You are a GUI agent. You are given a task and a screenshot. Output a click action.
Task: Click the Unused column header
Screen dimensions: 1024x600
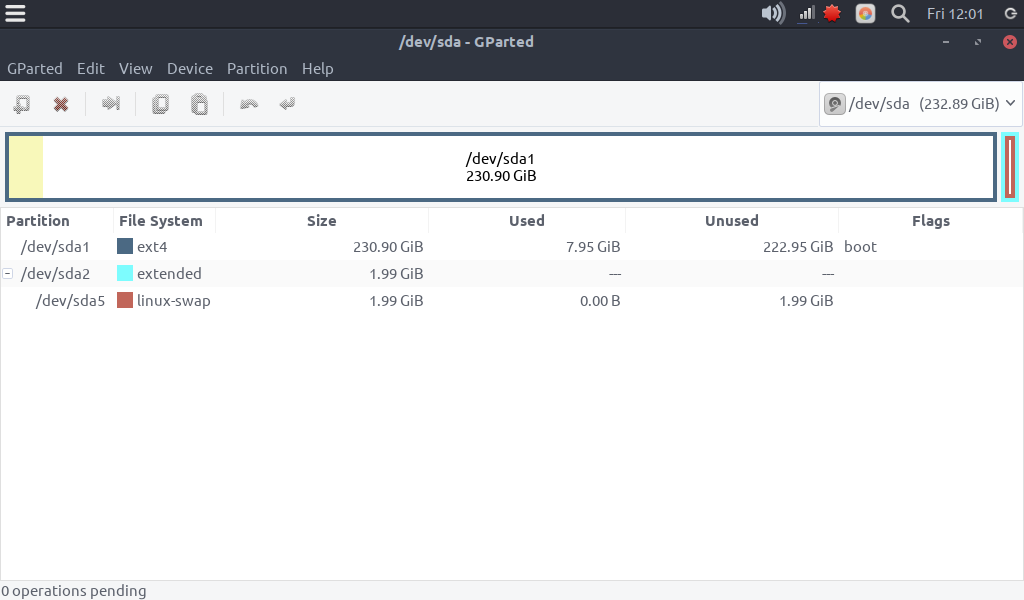point(731,221)
